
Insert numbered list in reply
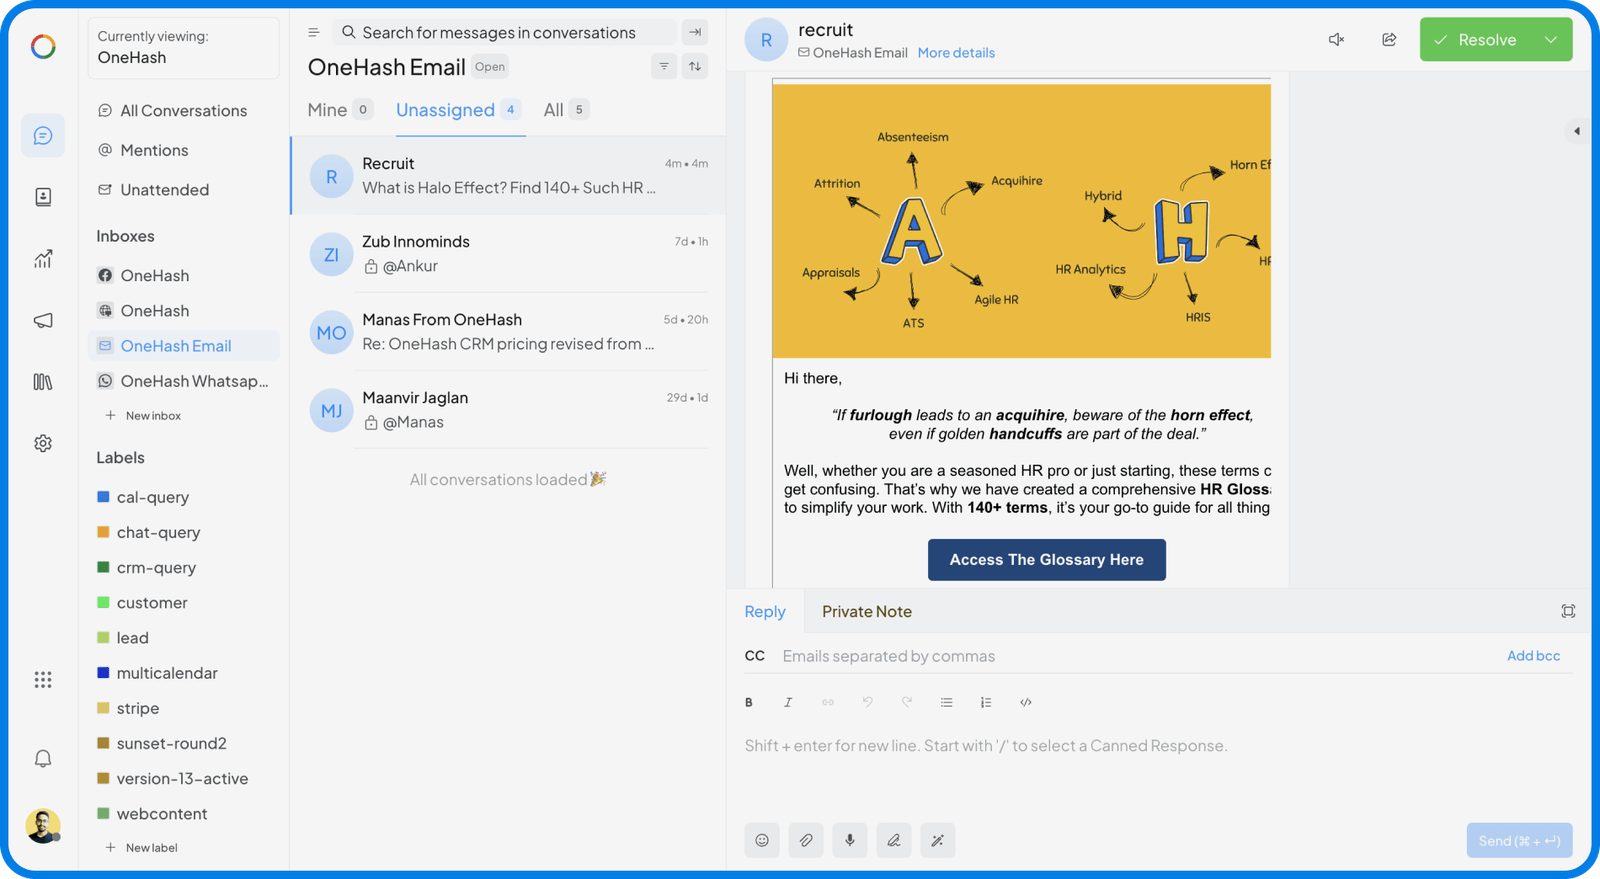coord(986,702)
